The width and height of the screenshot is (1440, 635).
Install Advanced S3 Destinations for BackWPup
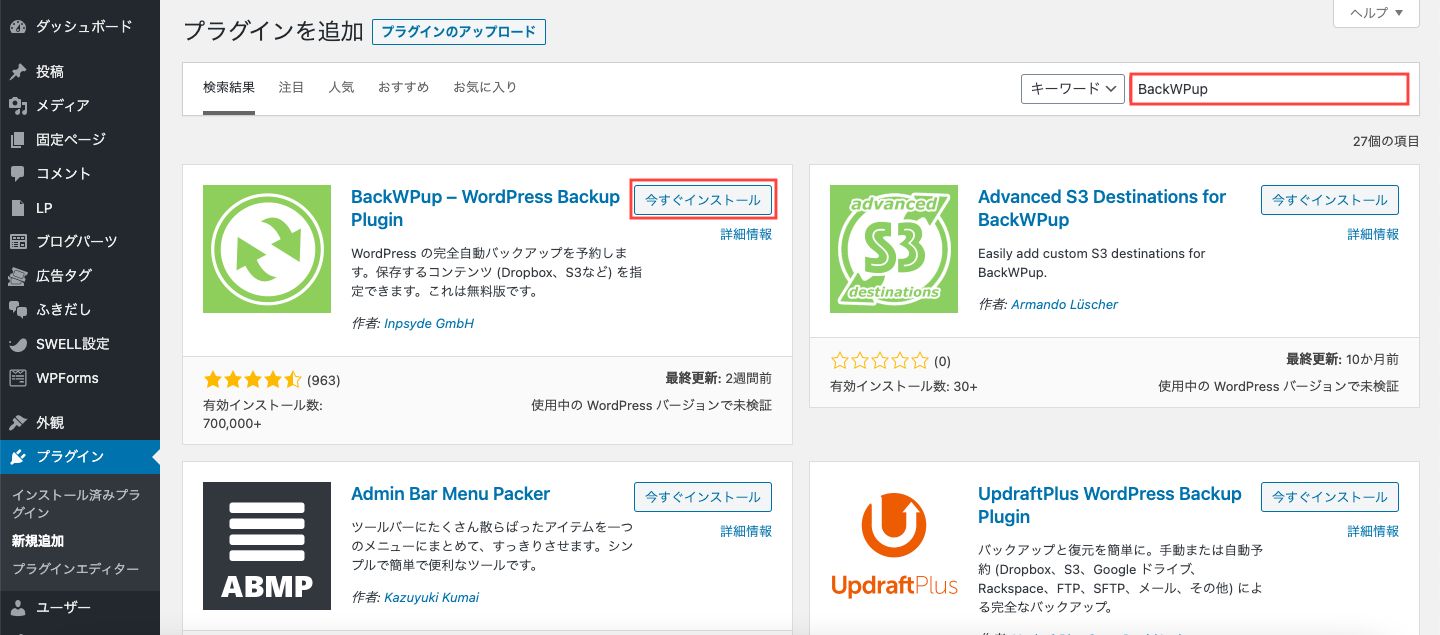point(1330,200)
